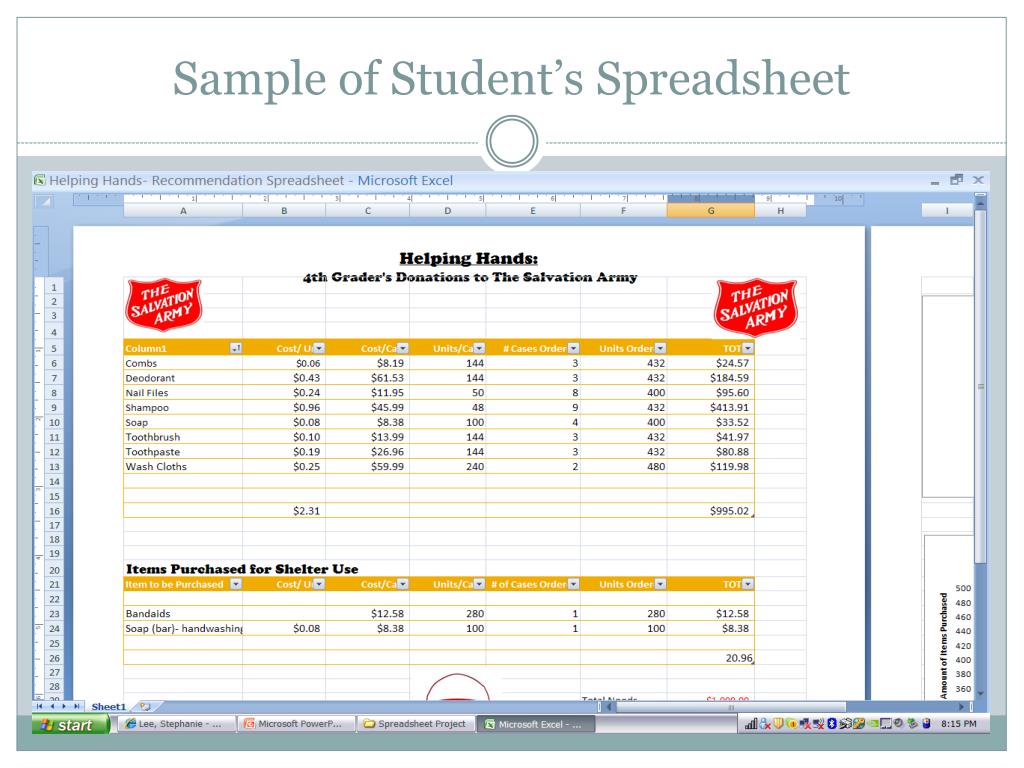The image size is (1024, 768).
Task: Click the yellow security shield tray icon
Action: pos(778,724)
